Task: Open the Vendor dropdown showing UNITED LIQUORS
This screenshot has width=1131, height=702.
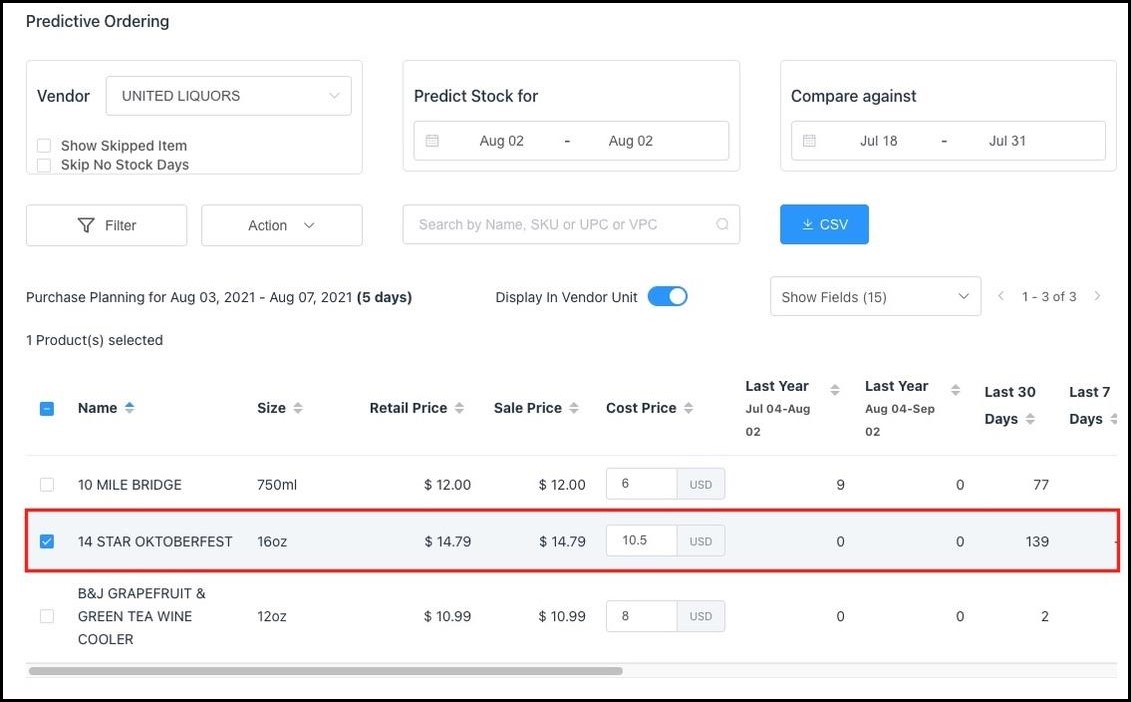Action: tap(228, 95)
